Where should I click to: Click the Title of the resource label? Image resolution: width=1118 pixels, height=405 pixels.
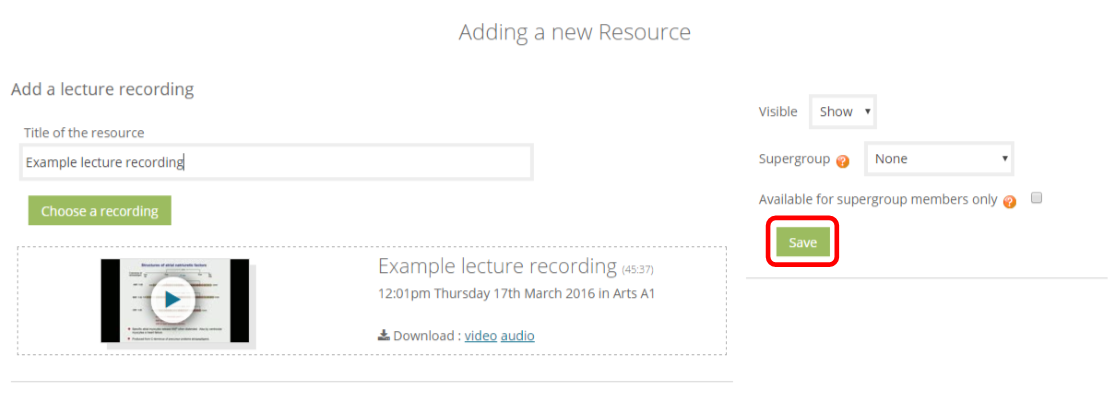click(x=84, y=133)
